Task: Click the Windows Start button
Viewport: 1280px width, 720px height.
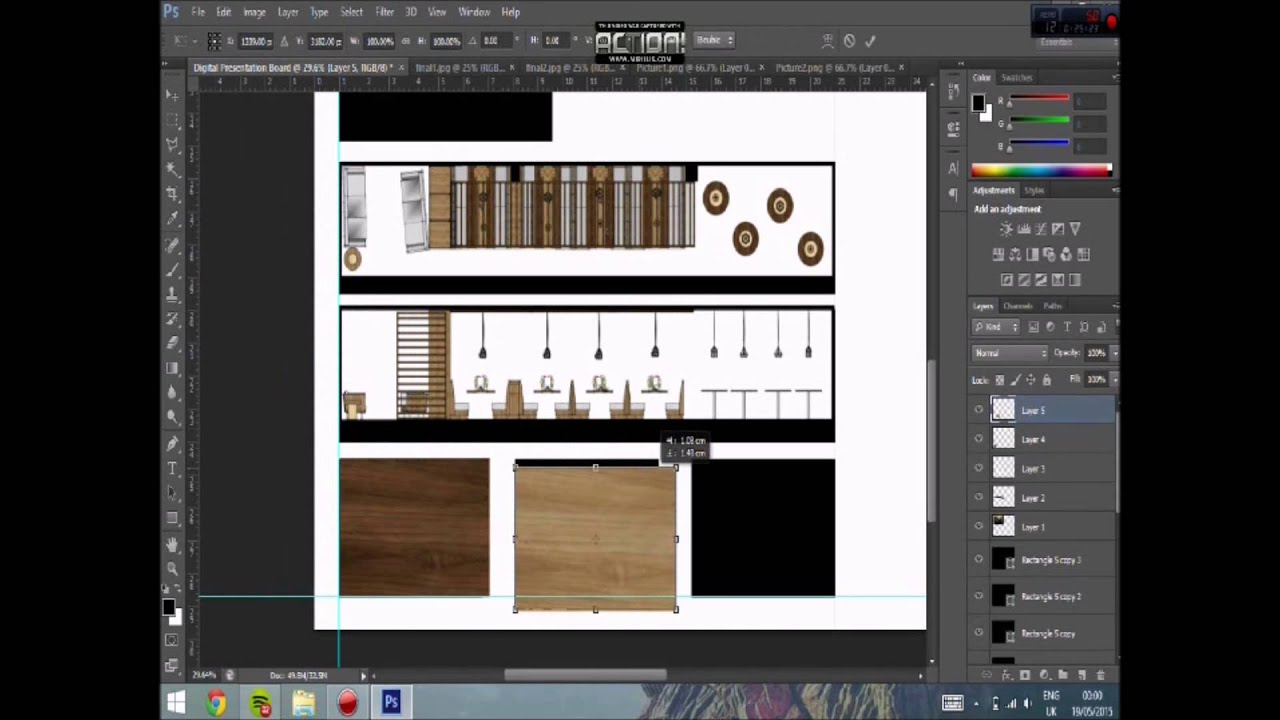Action: [x=175, y=703]
